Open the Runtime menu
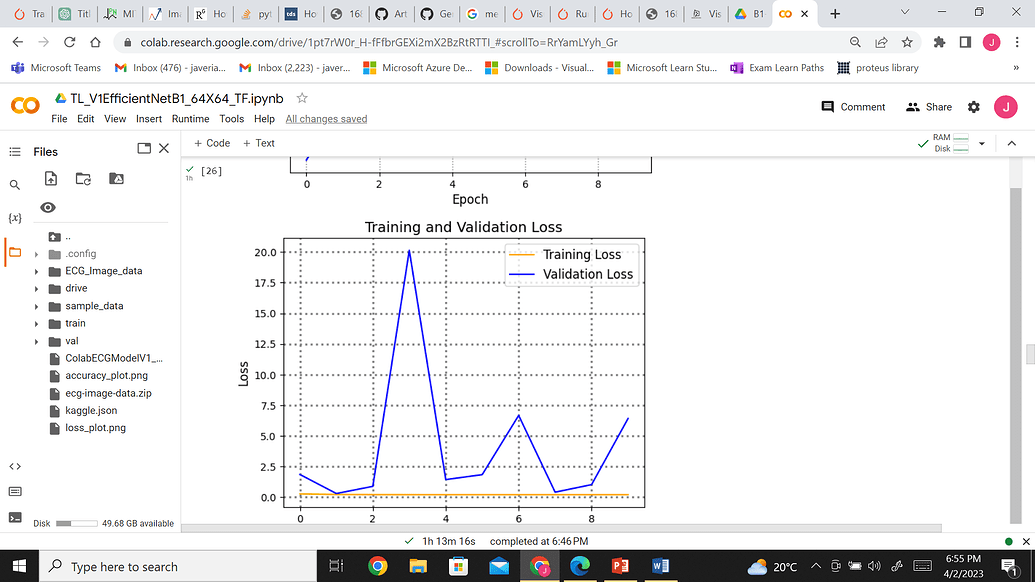This screenshot has height=582, width=1035. tap(190, 119)
